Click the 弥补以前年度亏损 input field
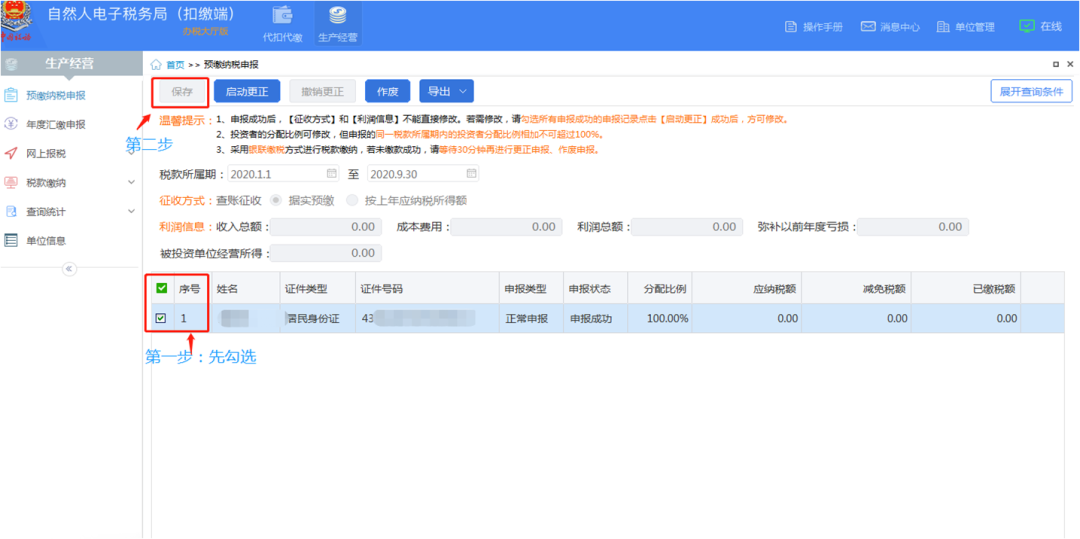Image resolution: width=1080 pixels, height=539 pixels. [x=913, y=226]
